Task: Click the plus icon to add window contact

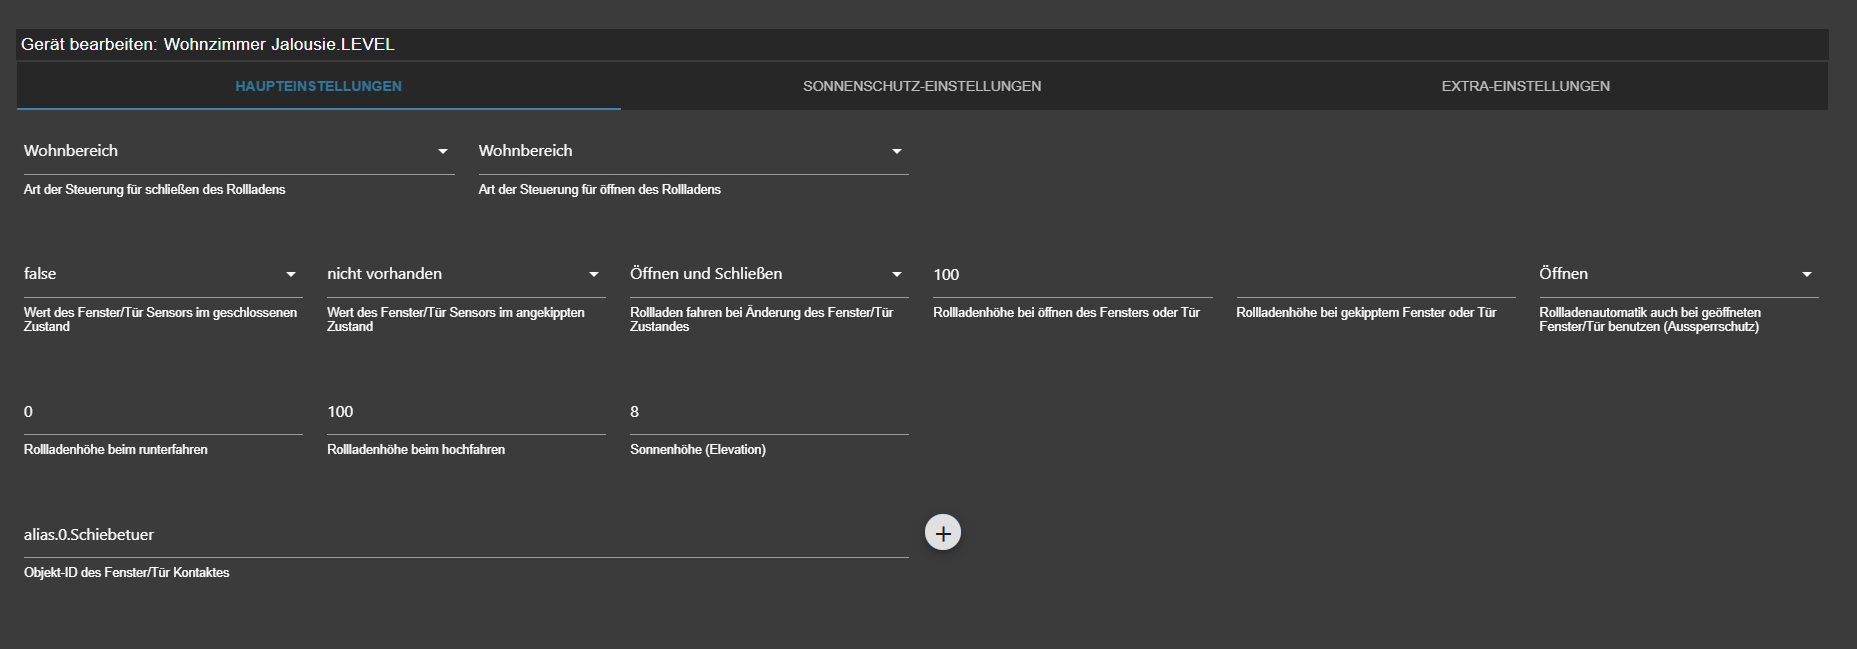Action: [942, 533]
